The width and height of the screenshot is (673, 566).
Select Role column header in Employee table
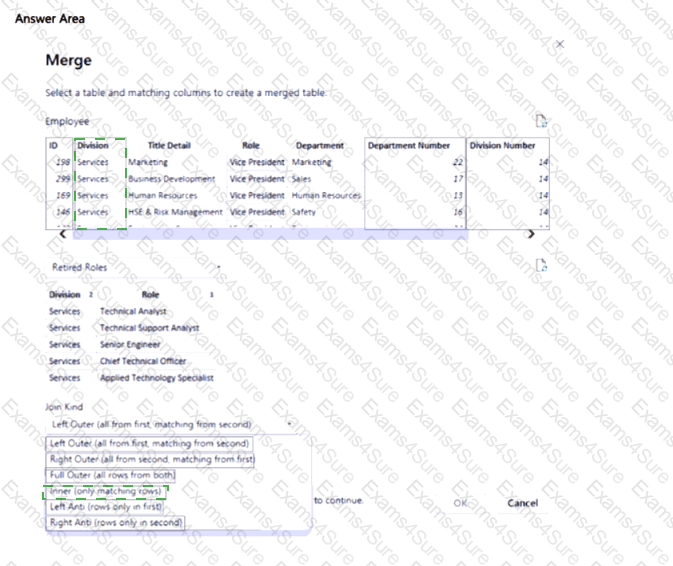click(x=250, y=145)
